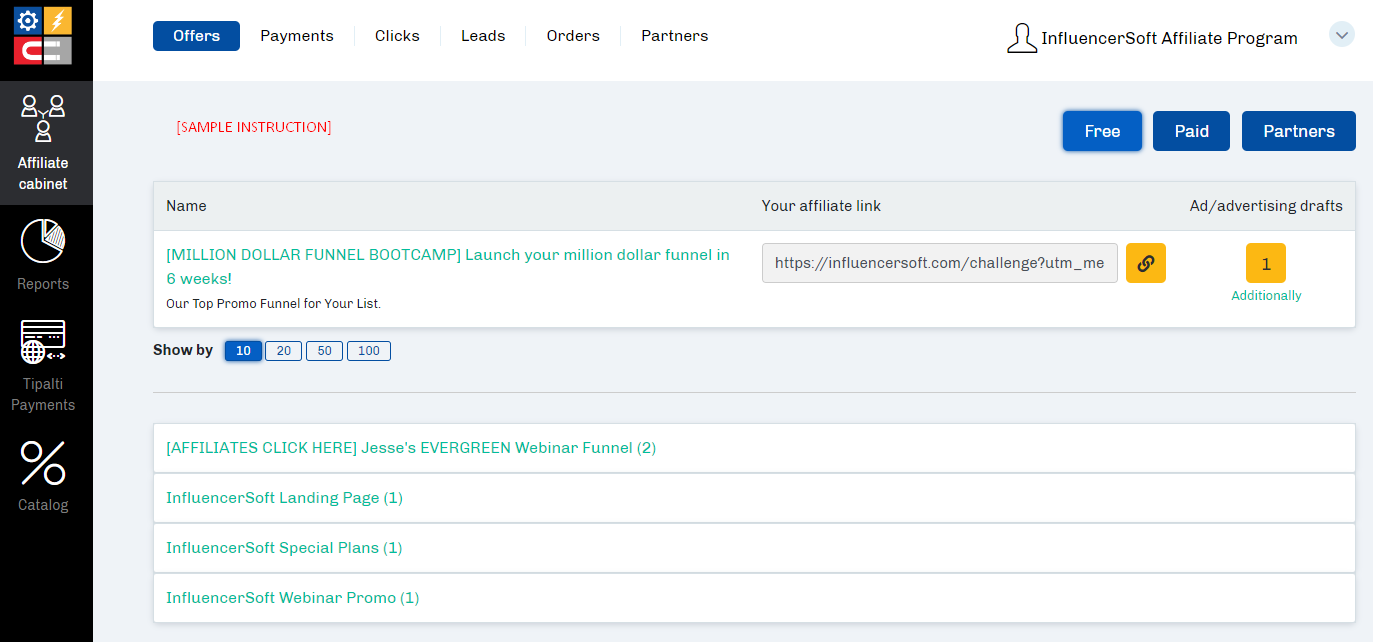Switch to the Offers tab
The width and height of the screenshot is (1373, 642).
click(x=196, y=36)
